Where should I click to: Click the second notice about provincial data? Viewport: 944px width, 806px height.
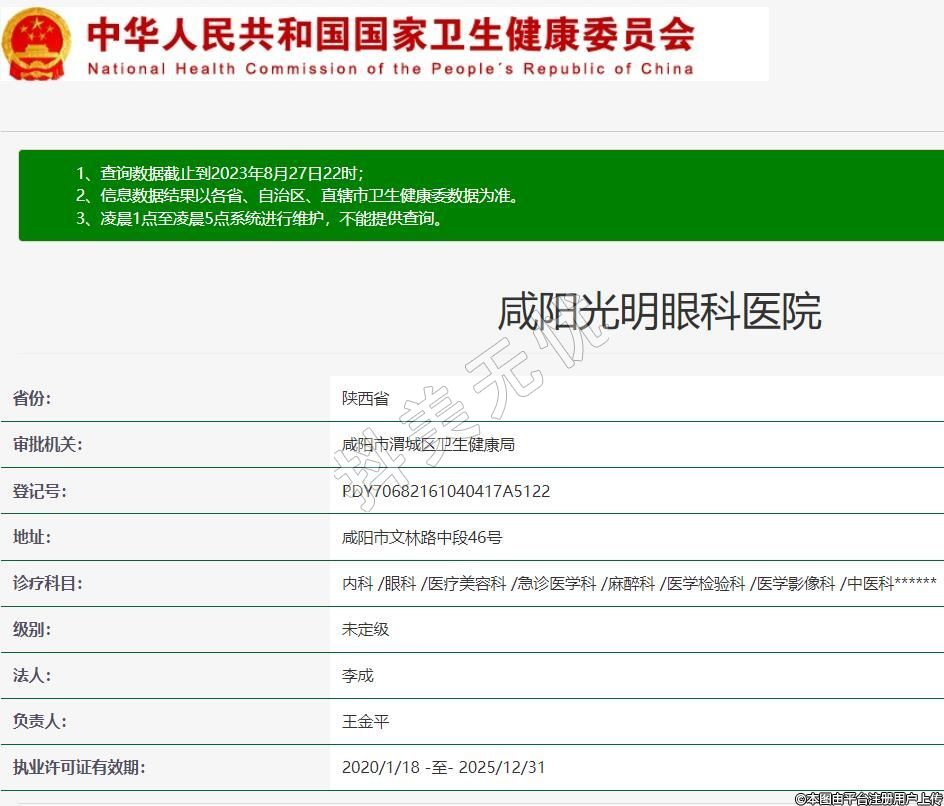(297, 196)
